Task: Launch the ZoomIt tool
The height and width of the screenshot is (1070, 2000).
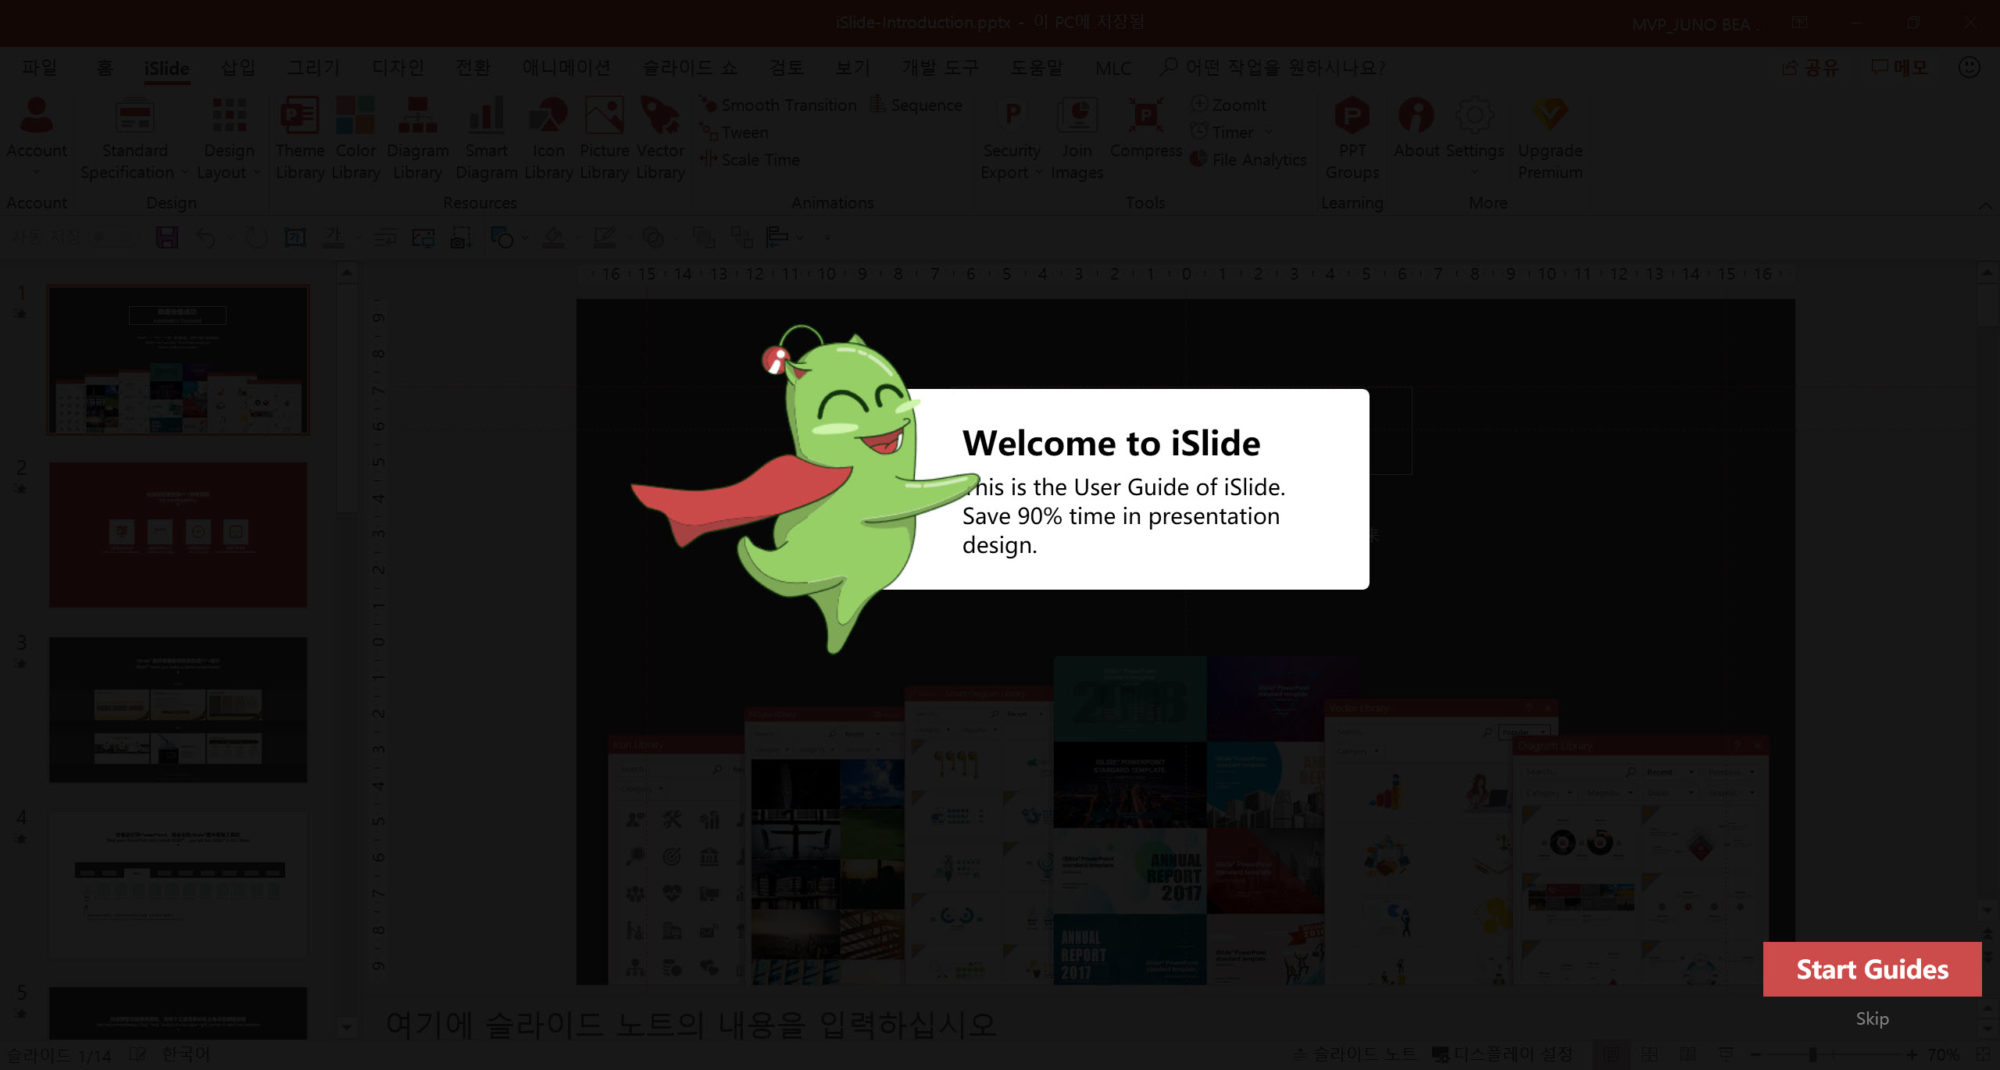Action: point(1228,105)
